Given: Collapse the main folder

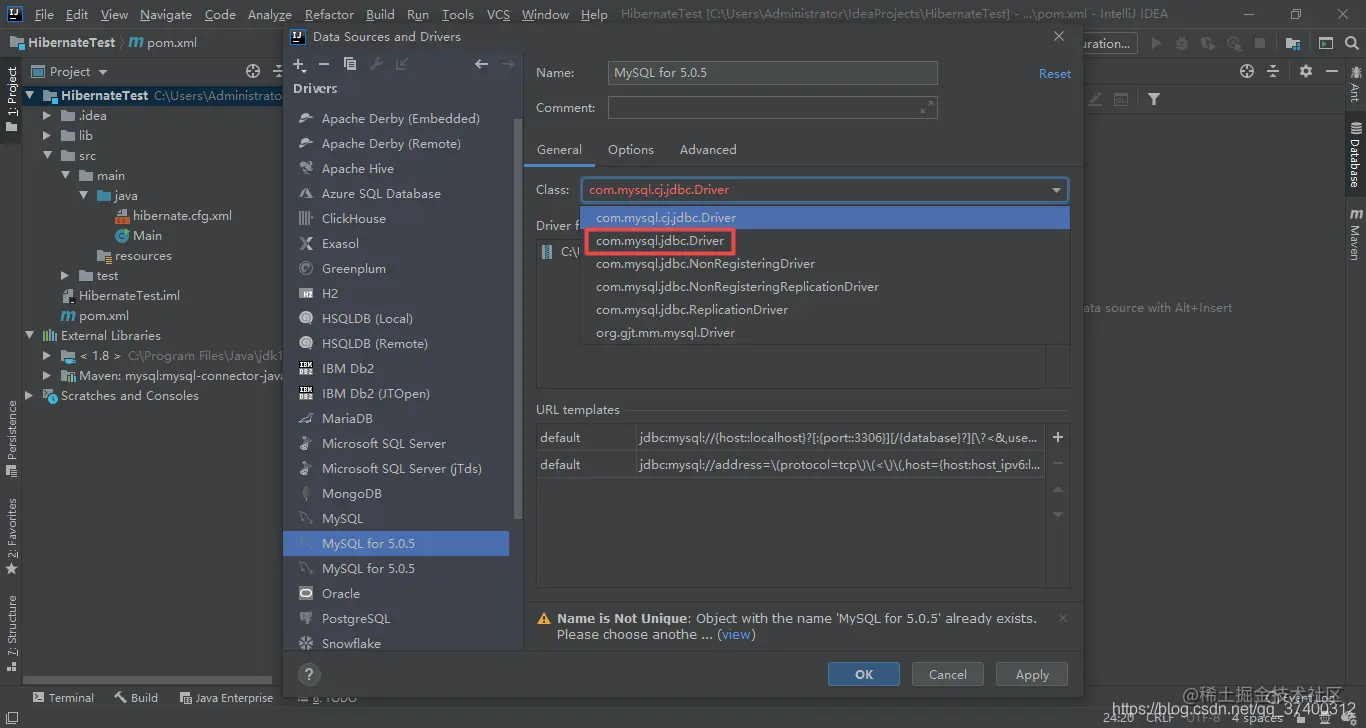Looking at the screenshot, I should tap(66, 175).
